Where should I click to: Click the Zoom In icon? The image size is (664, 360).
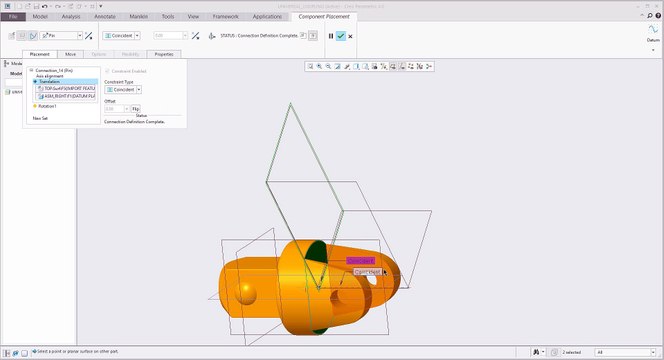(x=319, y=66)
